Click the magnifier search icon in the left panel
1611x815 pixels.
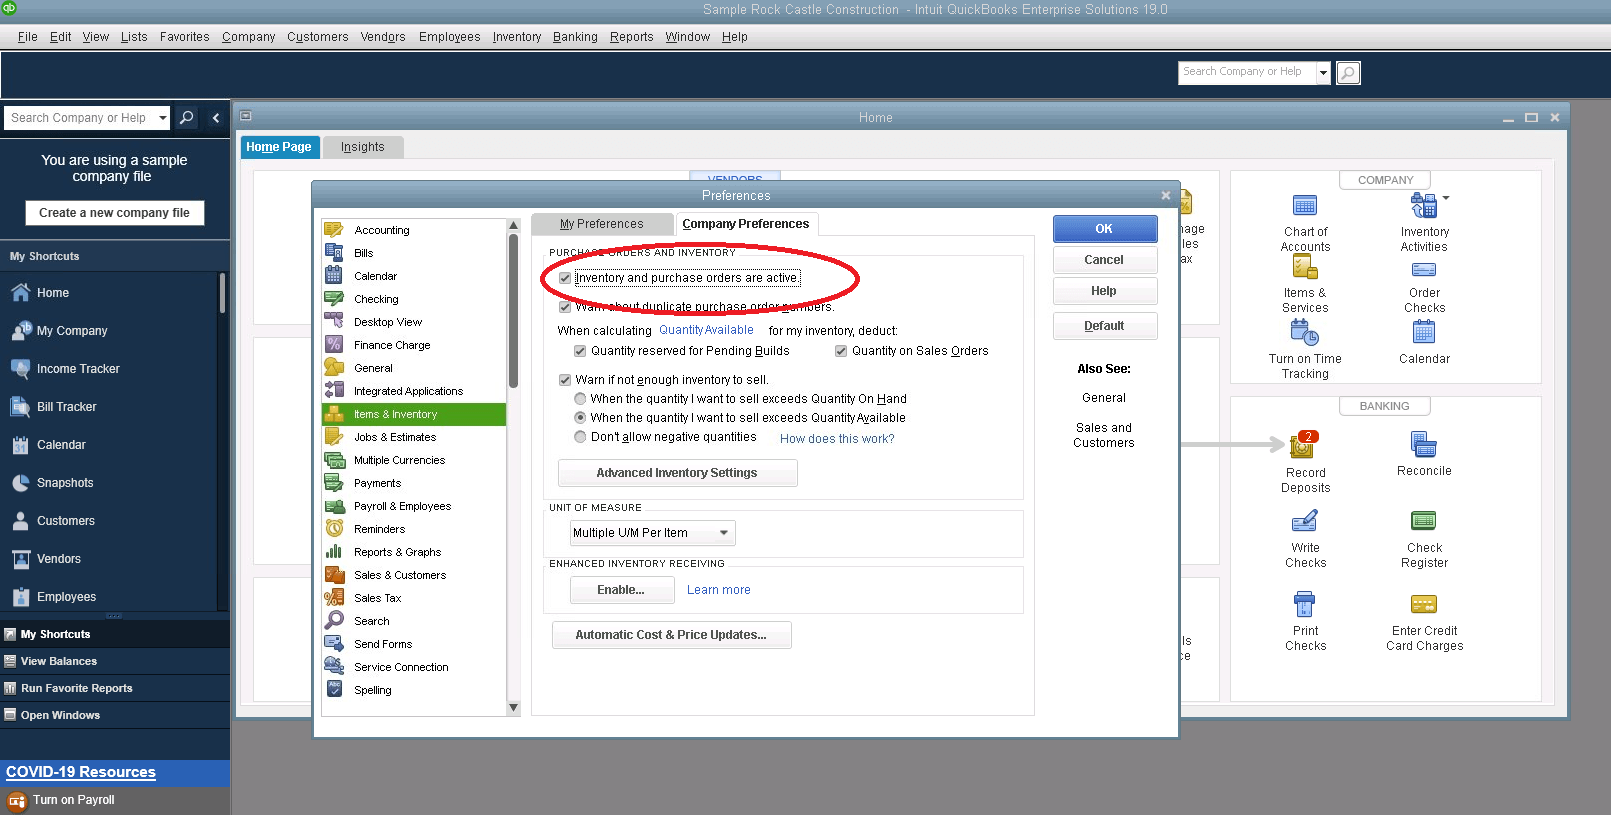(x=186, y=118)
